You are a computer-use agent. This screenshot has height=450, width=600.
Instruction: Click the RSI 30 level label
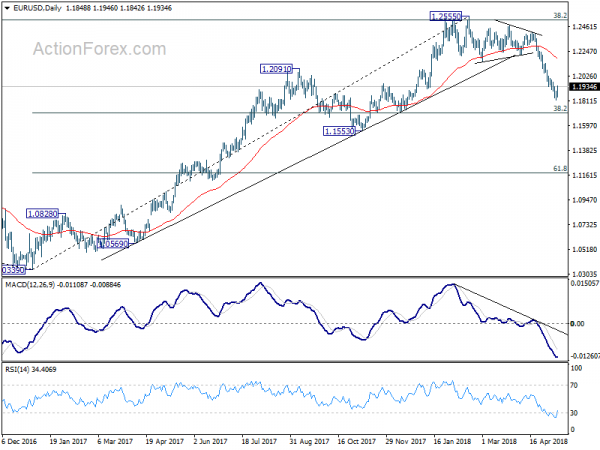(574, 413)
